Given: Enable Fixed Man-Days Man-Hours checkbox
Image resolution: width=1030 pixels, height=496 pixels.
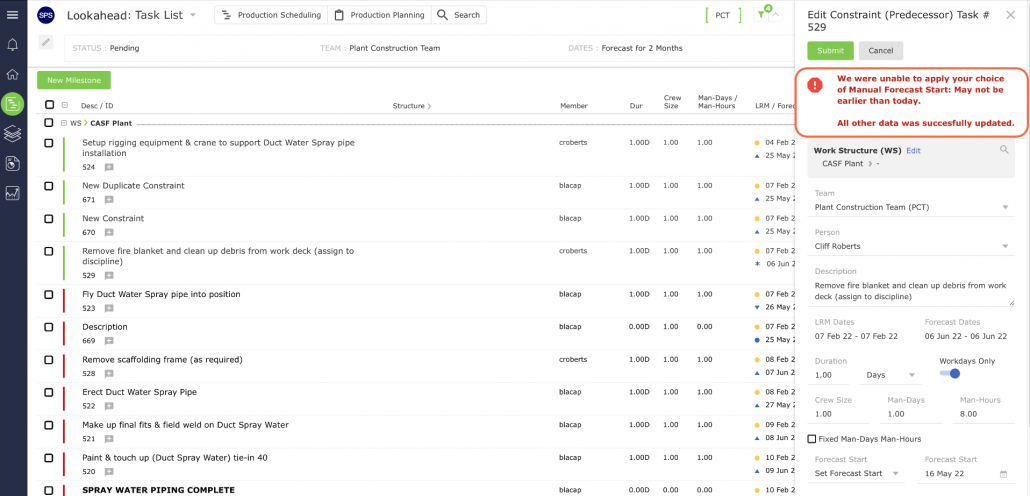Looking at the screenshot, I should pos(812,439).
